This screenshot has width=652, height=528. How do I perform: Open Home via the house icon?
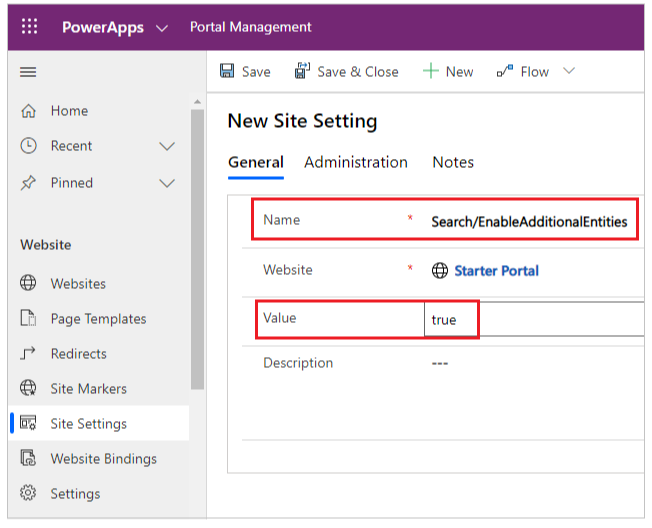click(x=29, y=111)
